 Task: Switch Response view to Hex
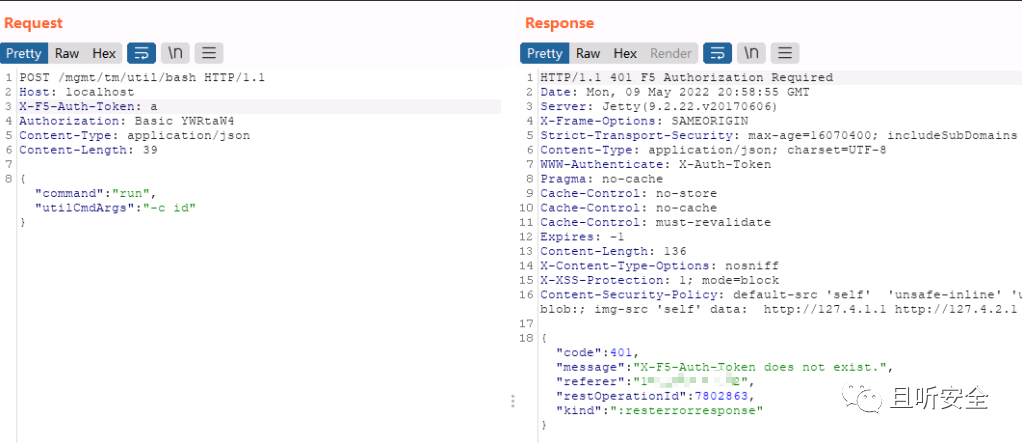tap(625, 53)
